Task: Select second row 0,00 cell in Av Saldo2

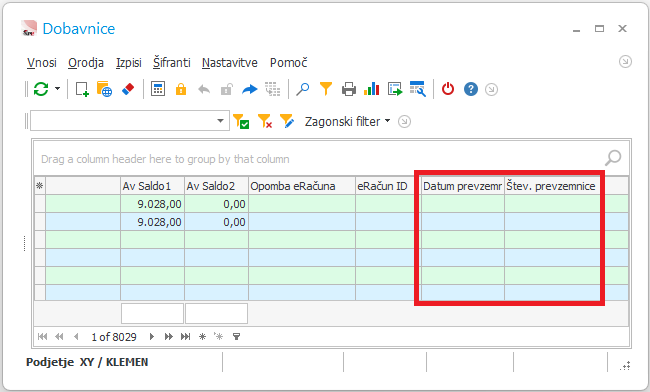Action: click(x=216, y=222)
